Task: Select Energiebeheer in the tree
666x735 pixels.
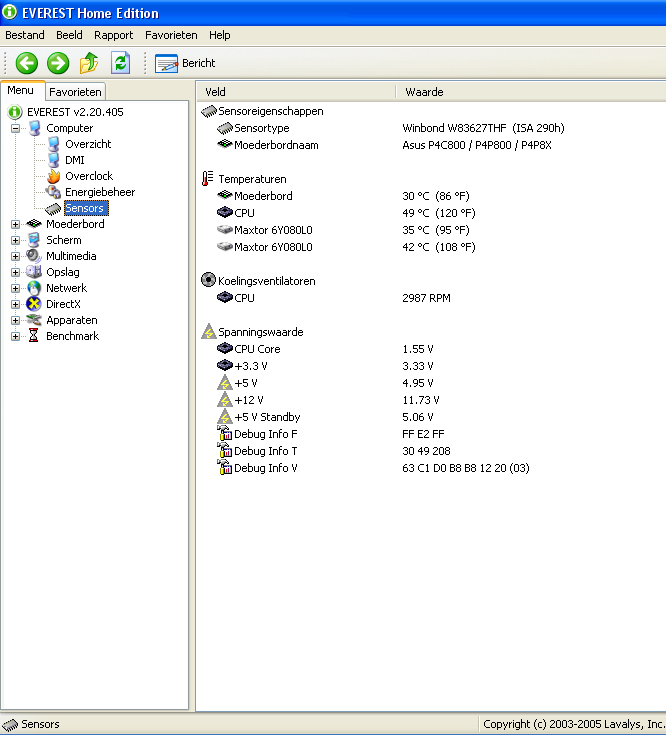Action: pyautogui.click(x=100, y=192)
